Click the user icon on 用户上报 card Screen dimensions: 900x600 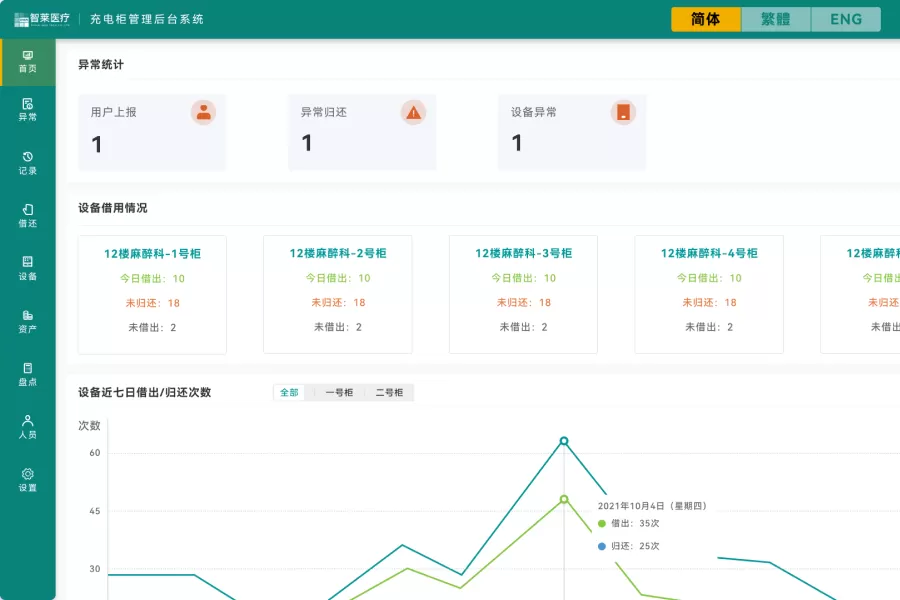coord(203,112)
